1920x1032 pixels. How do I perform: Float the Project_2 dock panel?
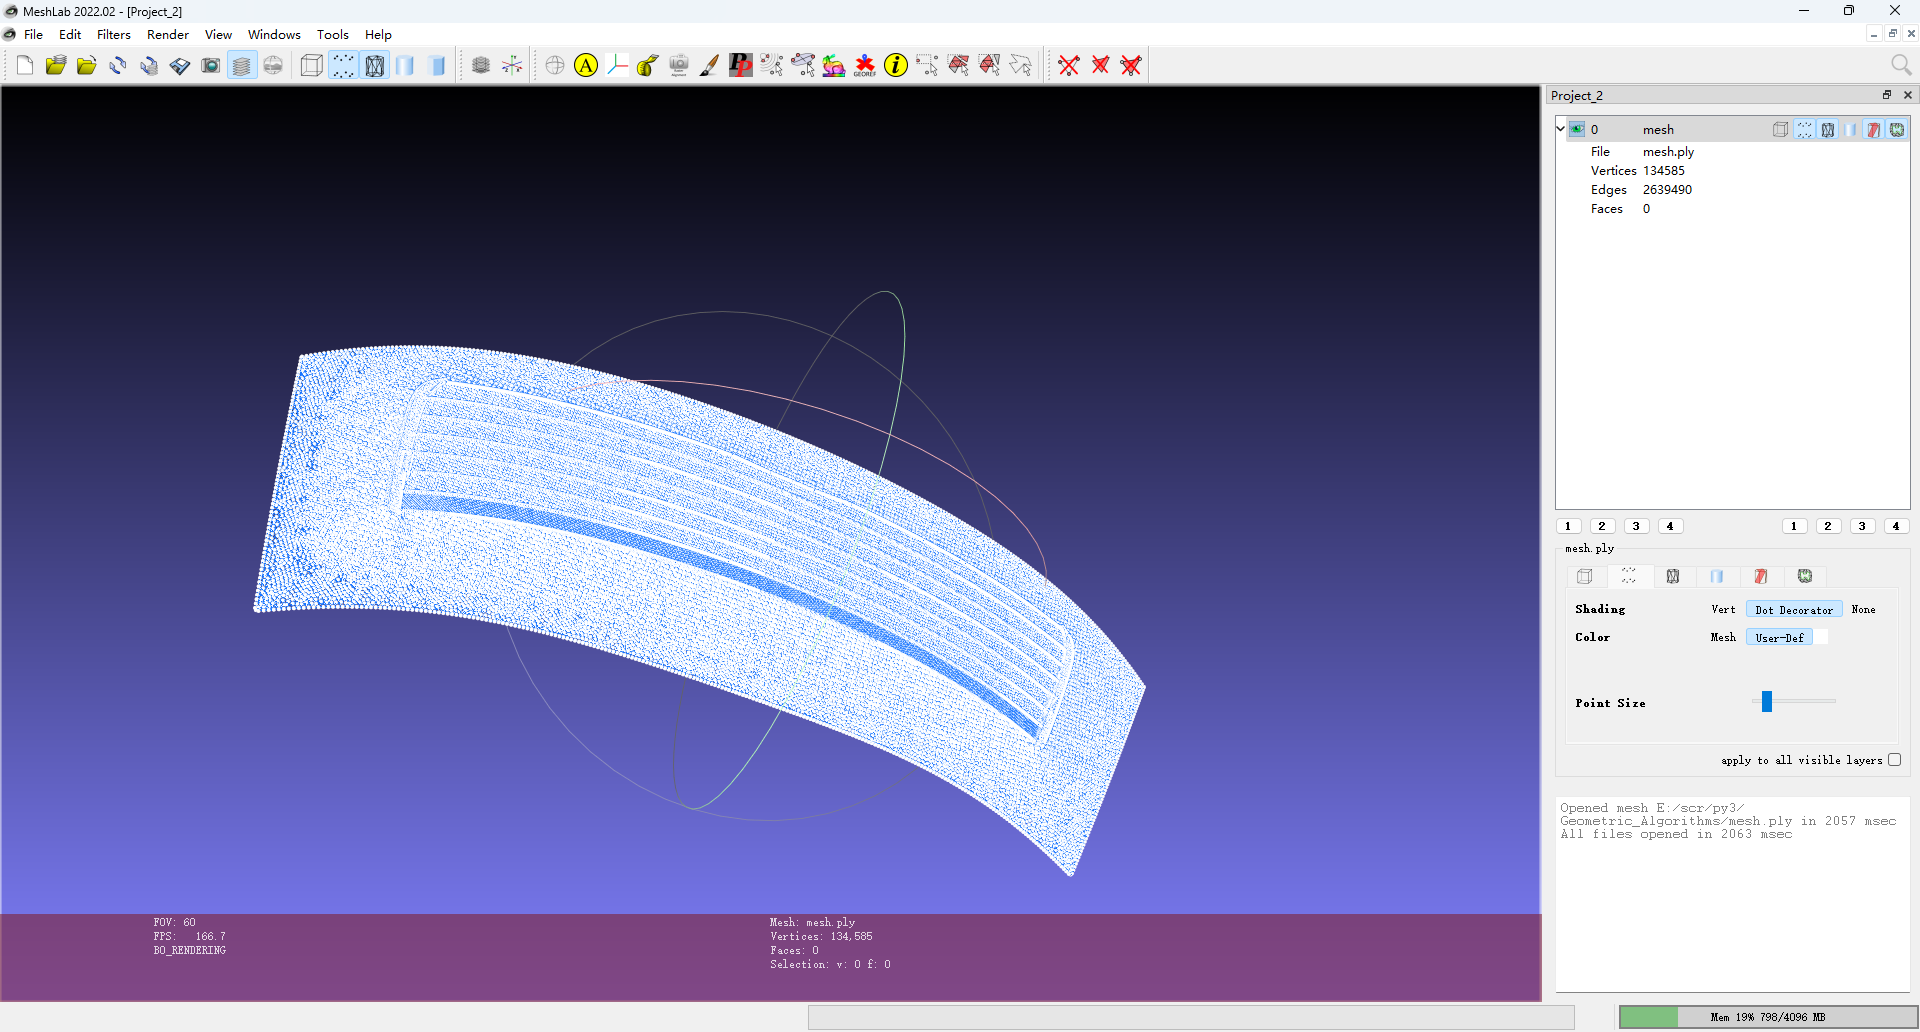click(x=1887, y=95)
